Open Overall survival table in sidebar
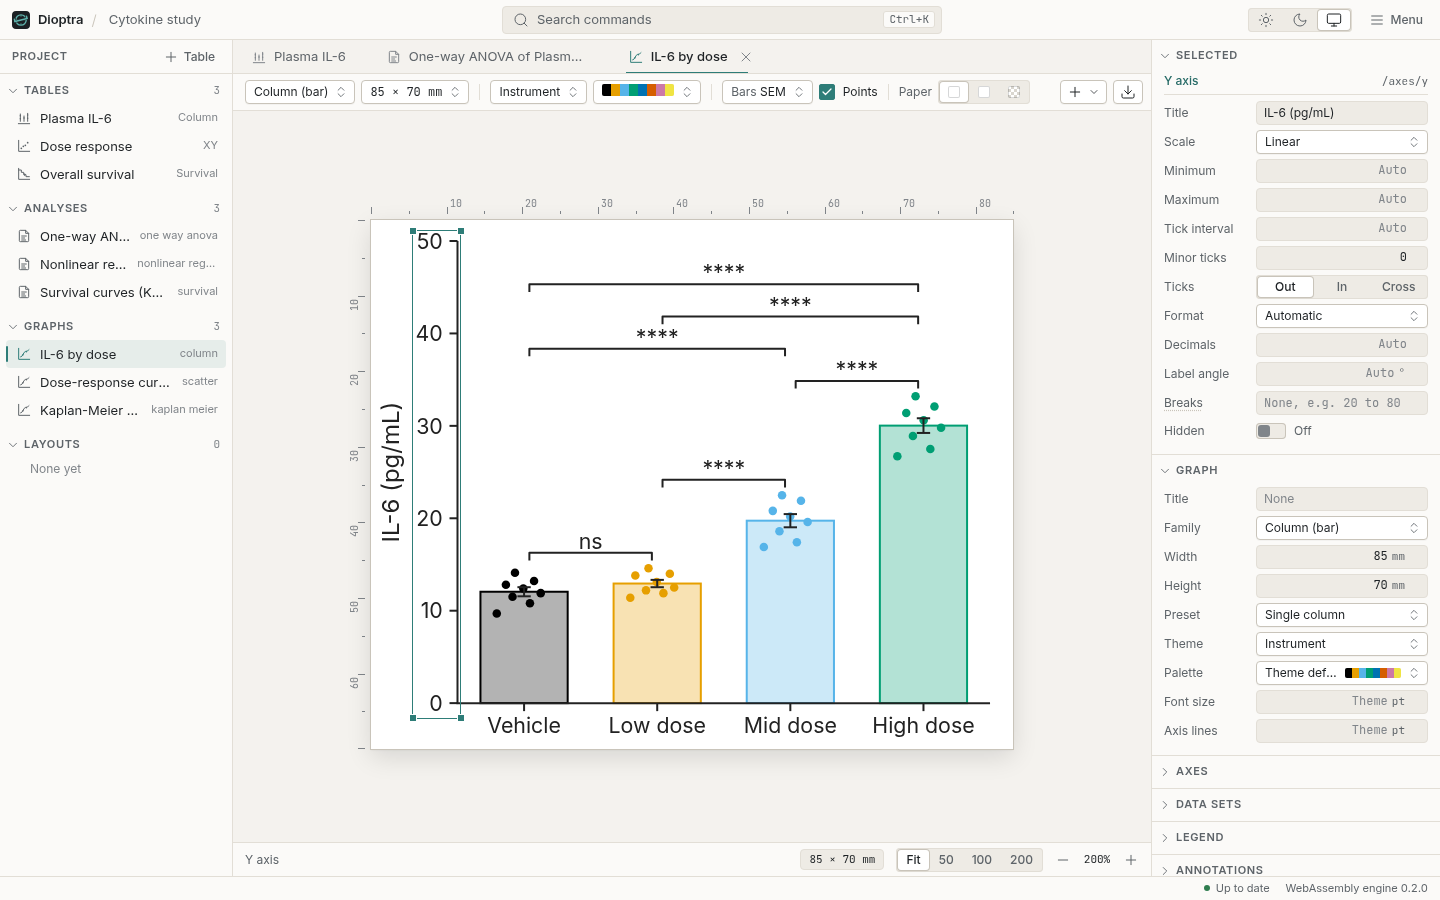The image size is (1440, 900). point(116,174)
